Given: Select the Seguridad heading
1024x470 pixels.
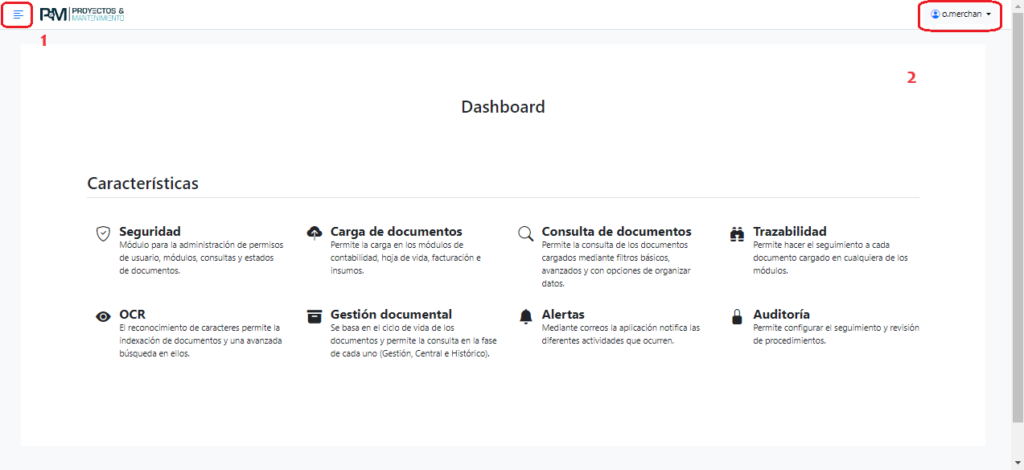Looking at the screenshot, I should (149, 231).
